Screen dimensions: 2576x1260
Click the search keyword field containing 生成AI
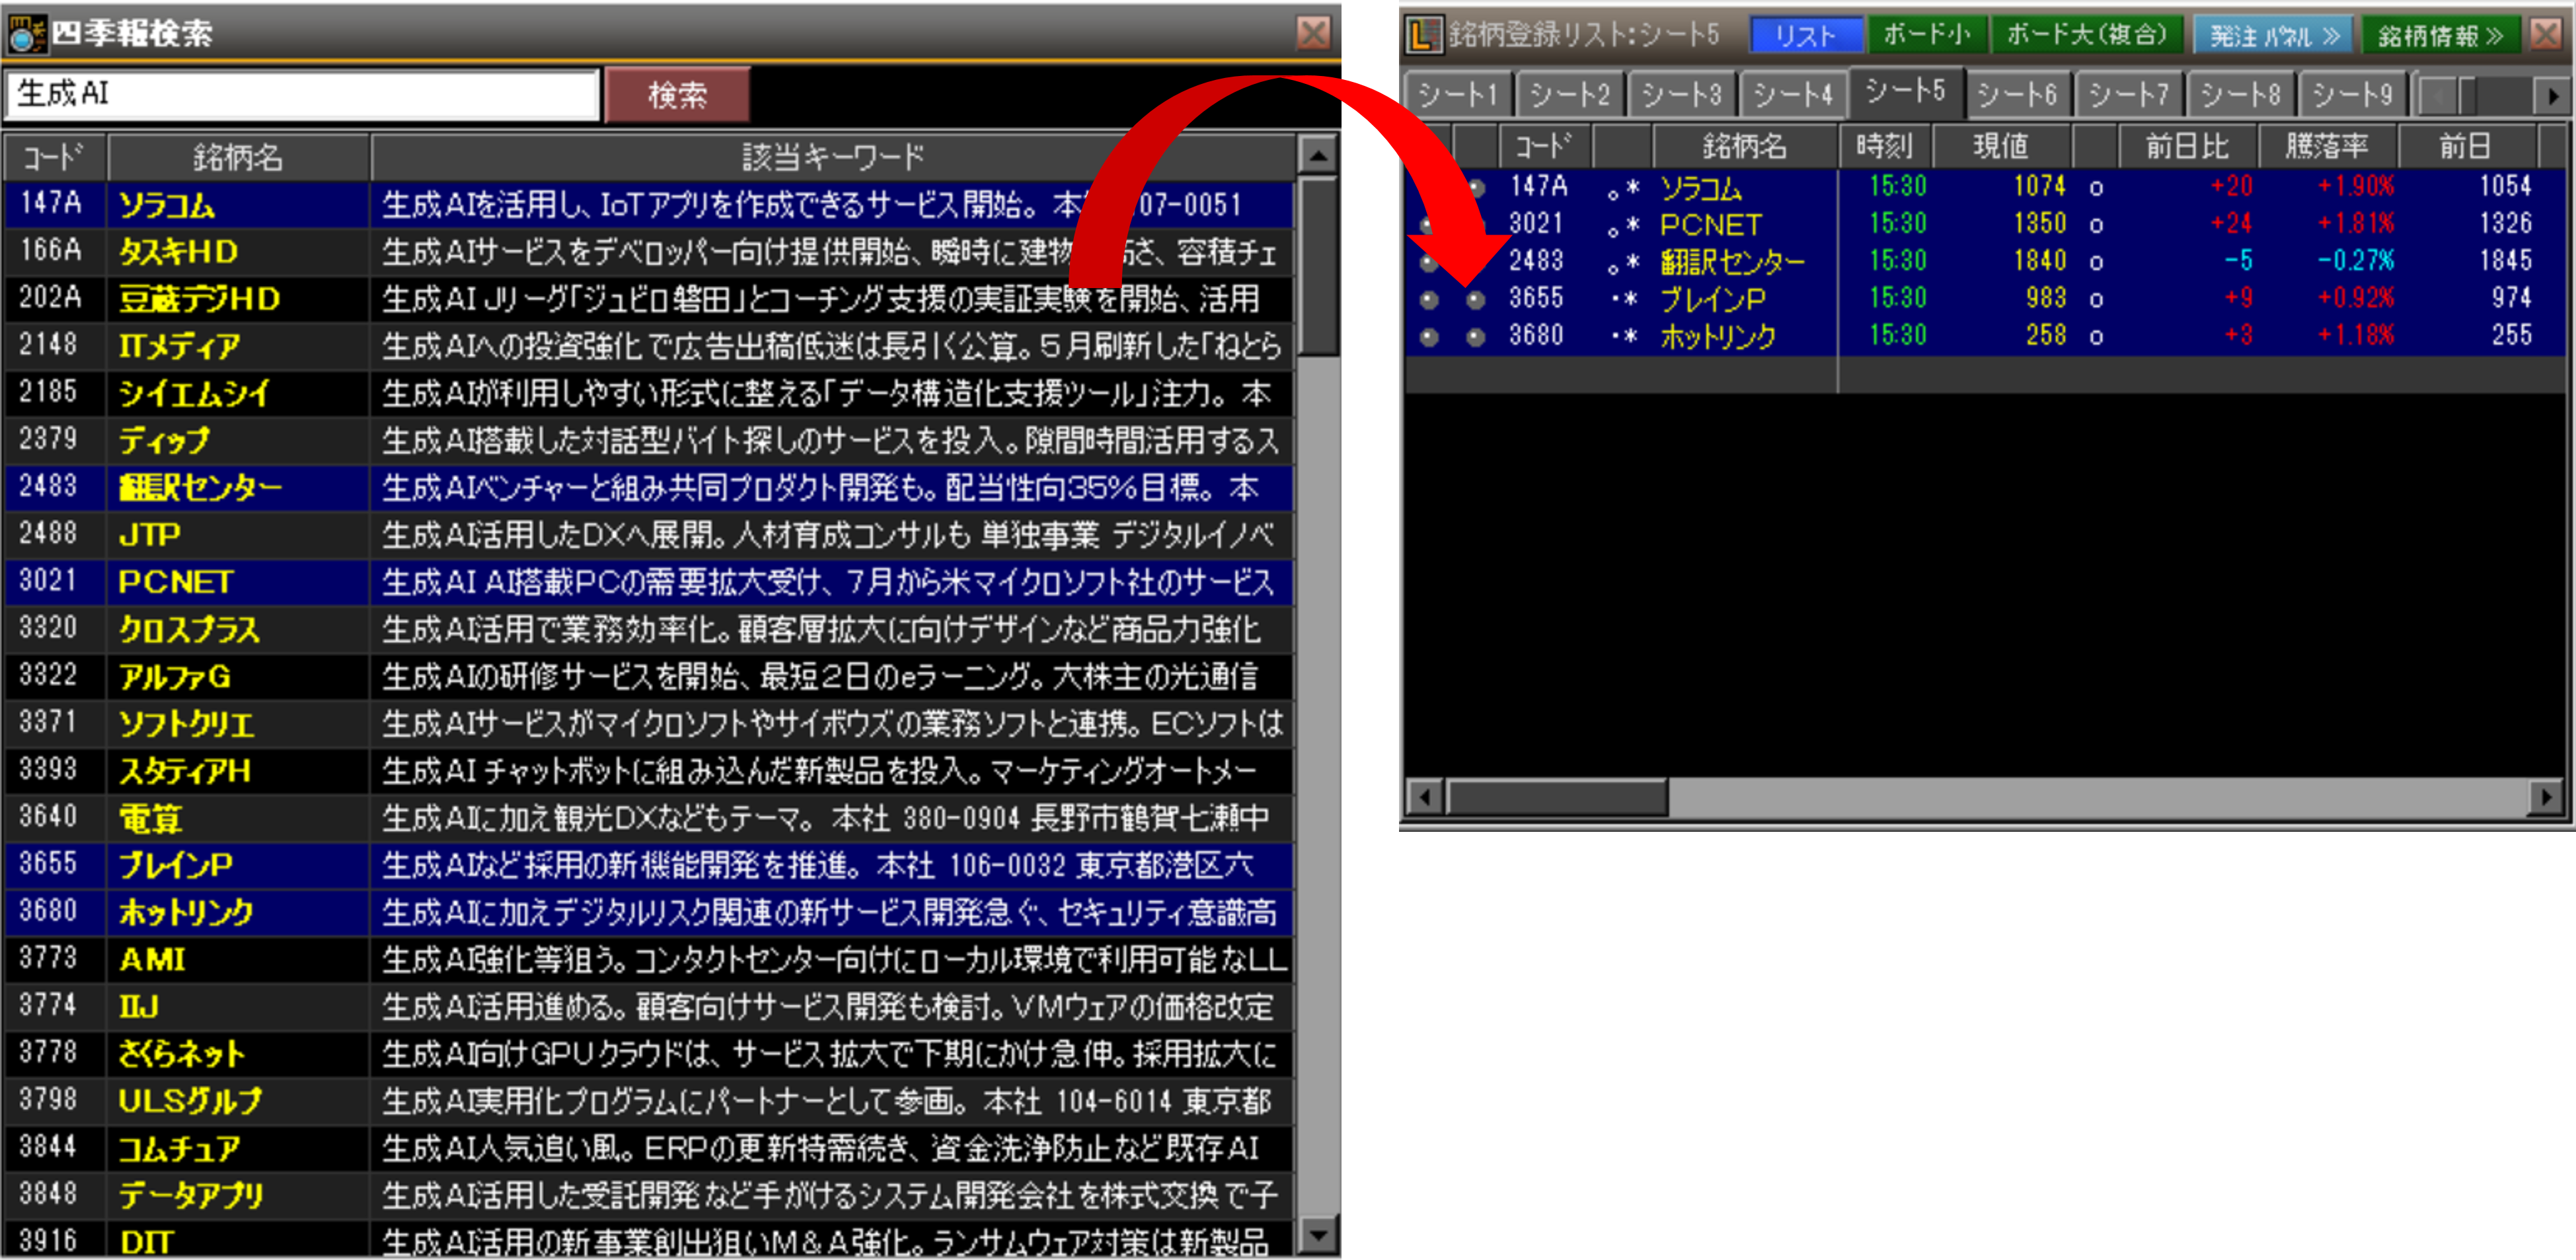(302, 94)
